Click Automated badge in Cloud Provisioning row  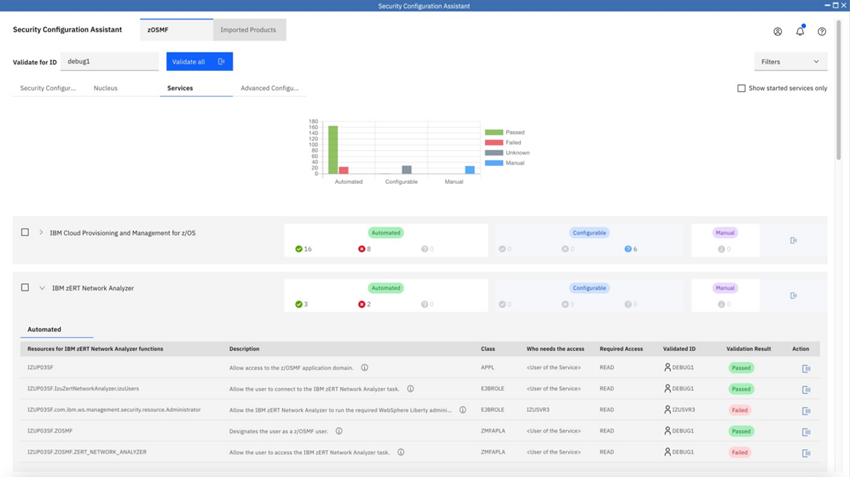pos(385,233)
